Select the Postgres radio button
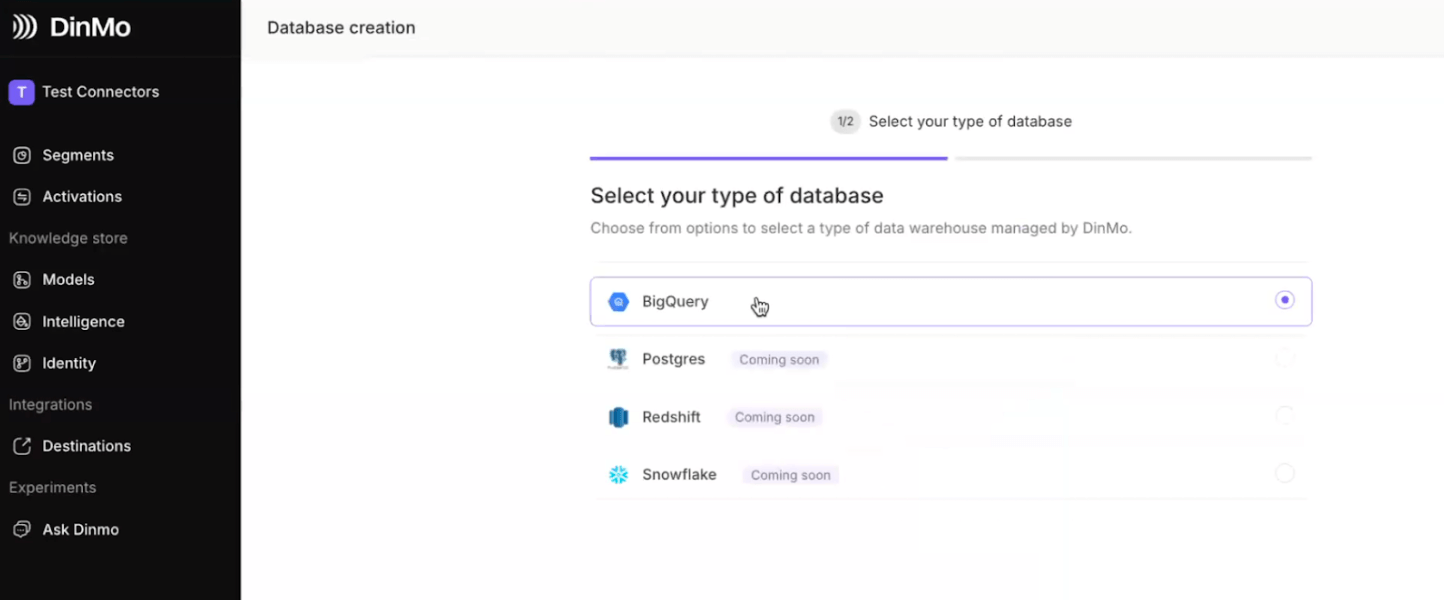 1285,358
